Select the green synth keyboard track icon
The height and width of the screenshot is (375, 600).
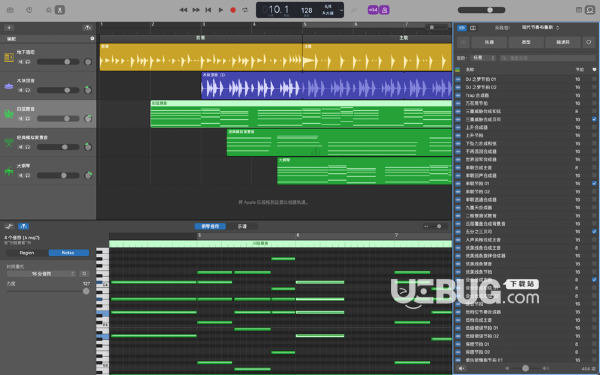(x=9, y=114)
